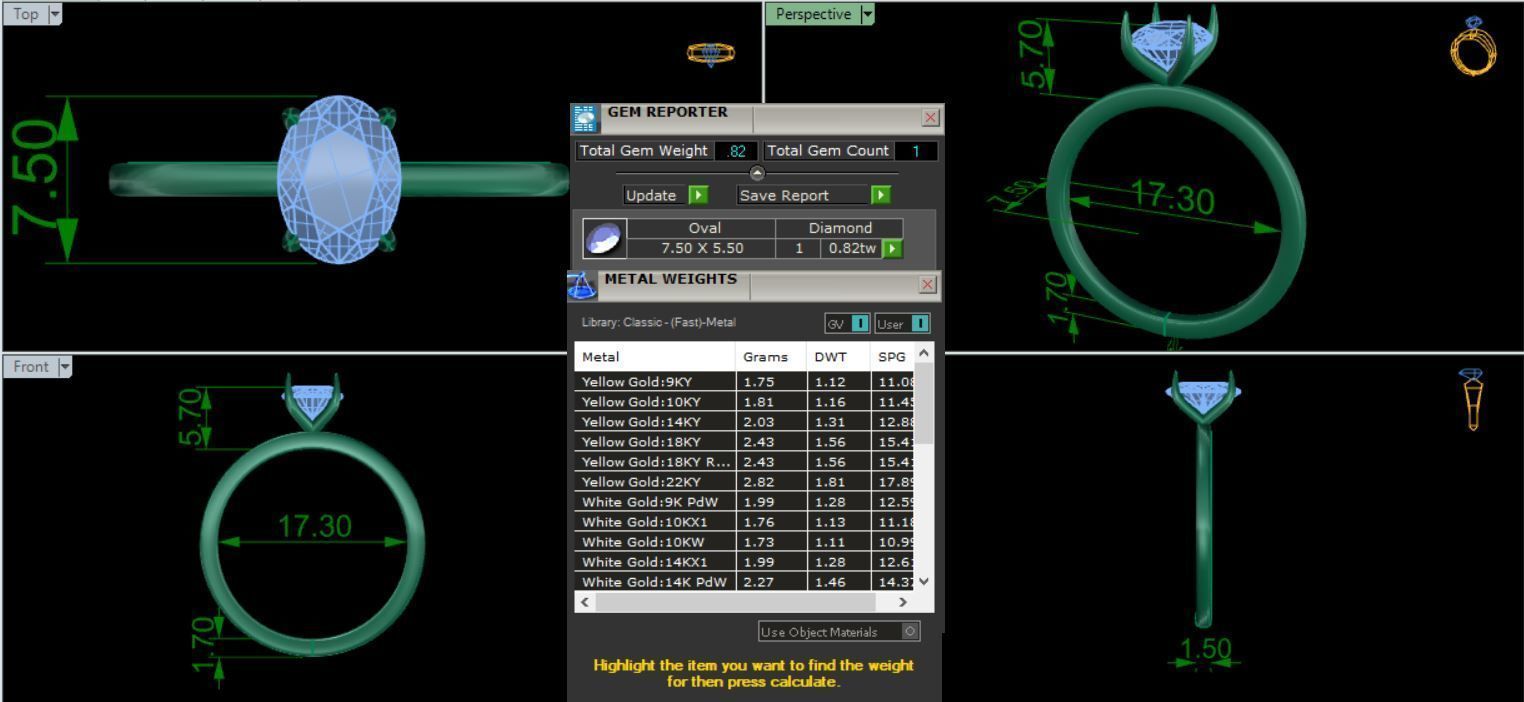The width and height of the screenshot is (1524, 702).
Task: Click the Grams column header
Action: (x=772, y=357)
